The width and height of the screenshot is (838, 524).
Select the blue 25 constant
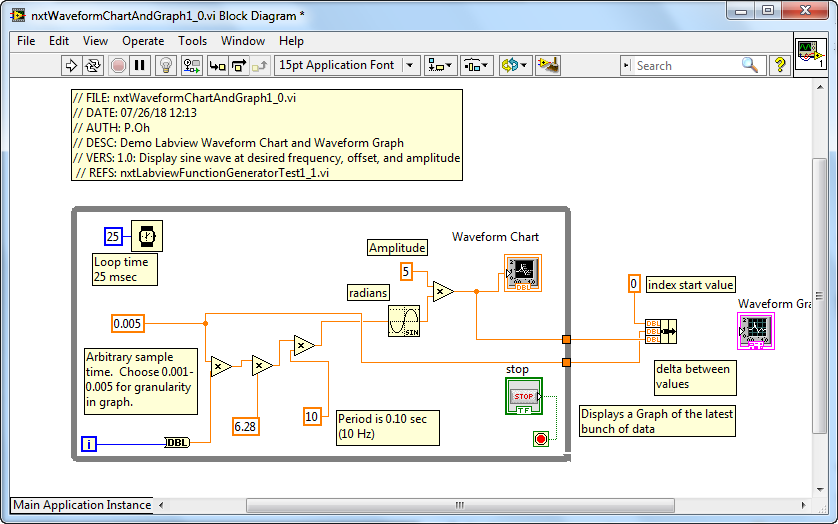[x=113, y=236]
